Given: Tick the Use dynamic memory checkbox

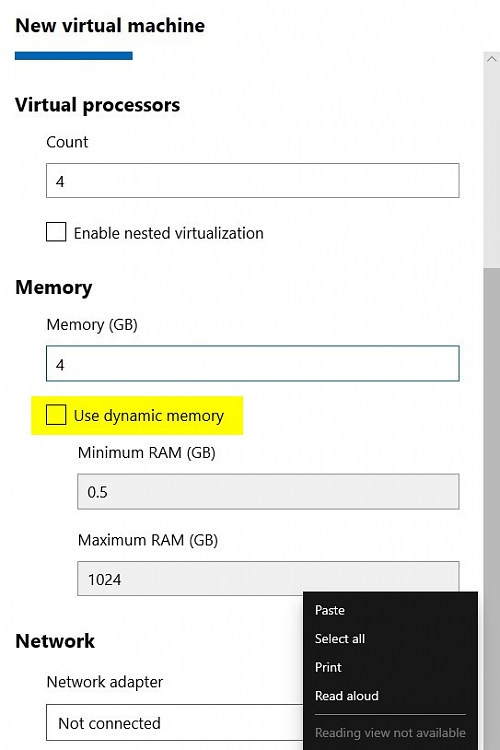Looking at the screenshot, I should (x=56, y=414).
